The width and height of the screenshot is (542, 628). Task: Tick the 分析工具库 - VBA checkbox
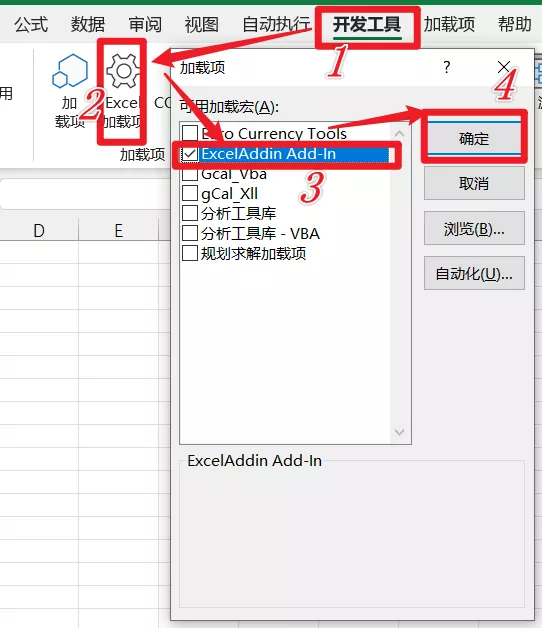pyautogui.click(x=190, y=233)
